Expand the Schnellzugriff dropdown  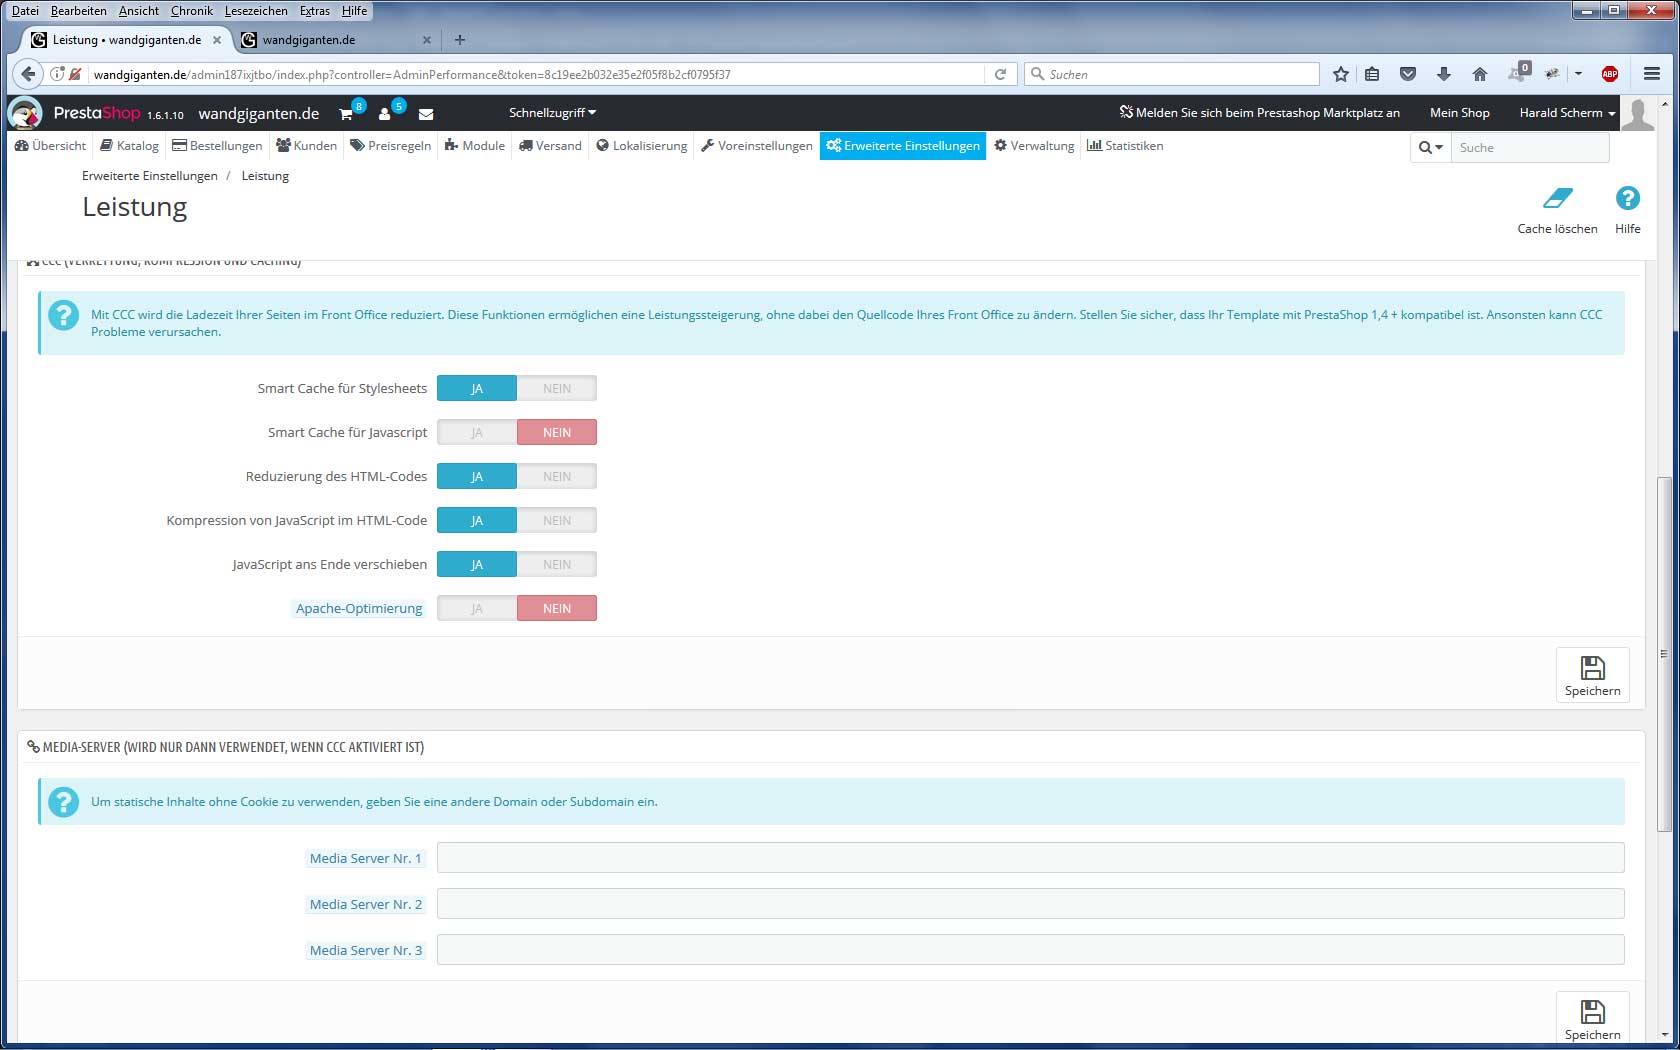coord(552,113)
